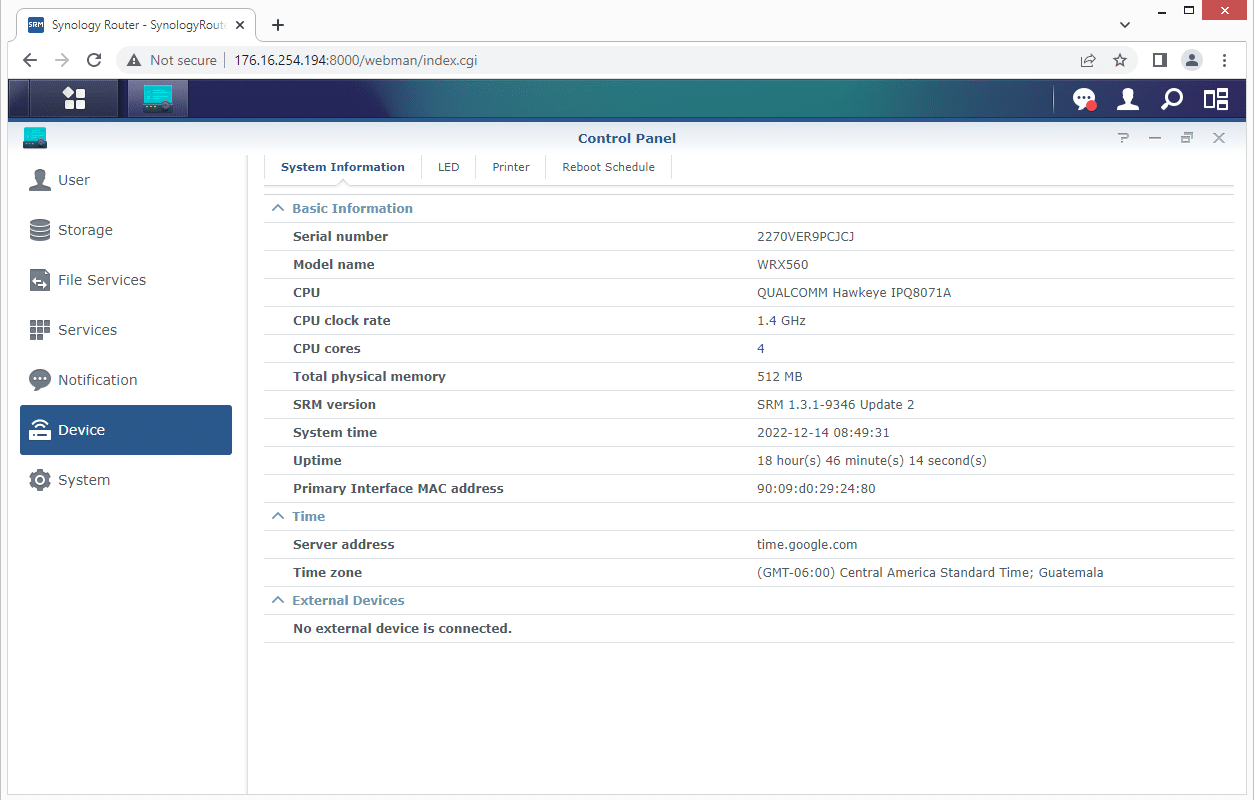Go back using the browser back arrow
The image size is (1254, 800).
pyautogui.click(x=30, y=60)
